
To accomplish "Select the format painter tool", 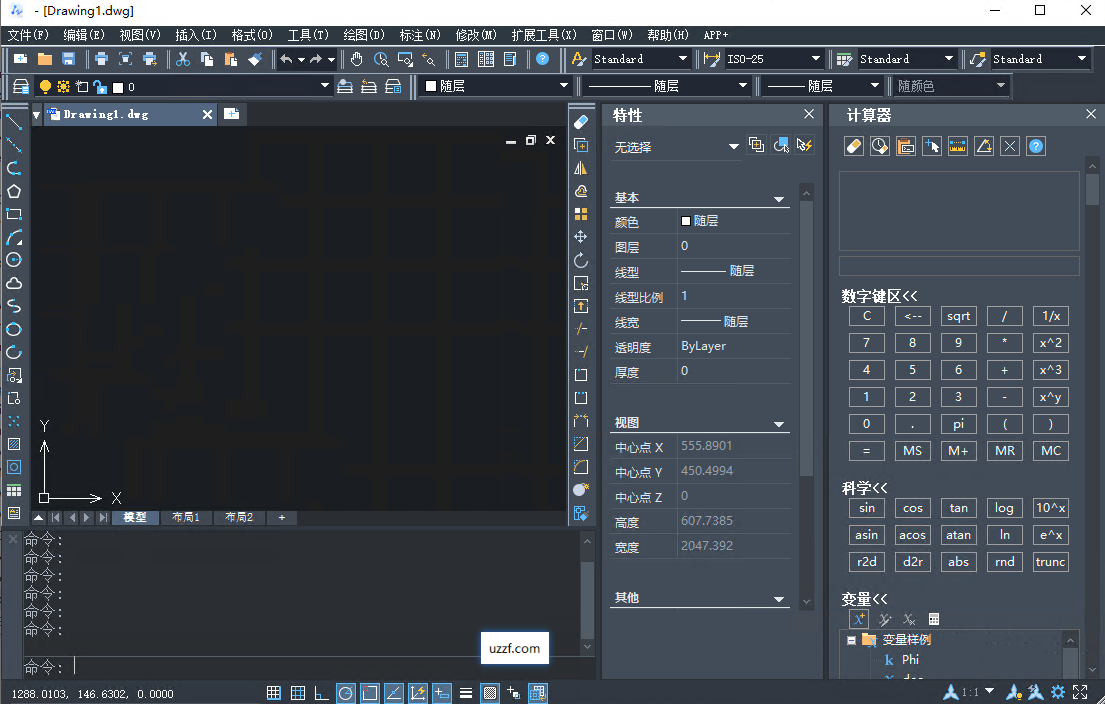I will (254, 60).
